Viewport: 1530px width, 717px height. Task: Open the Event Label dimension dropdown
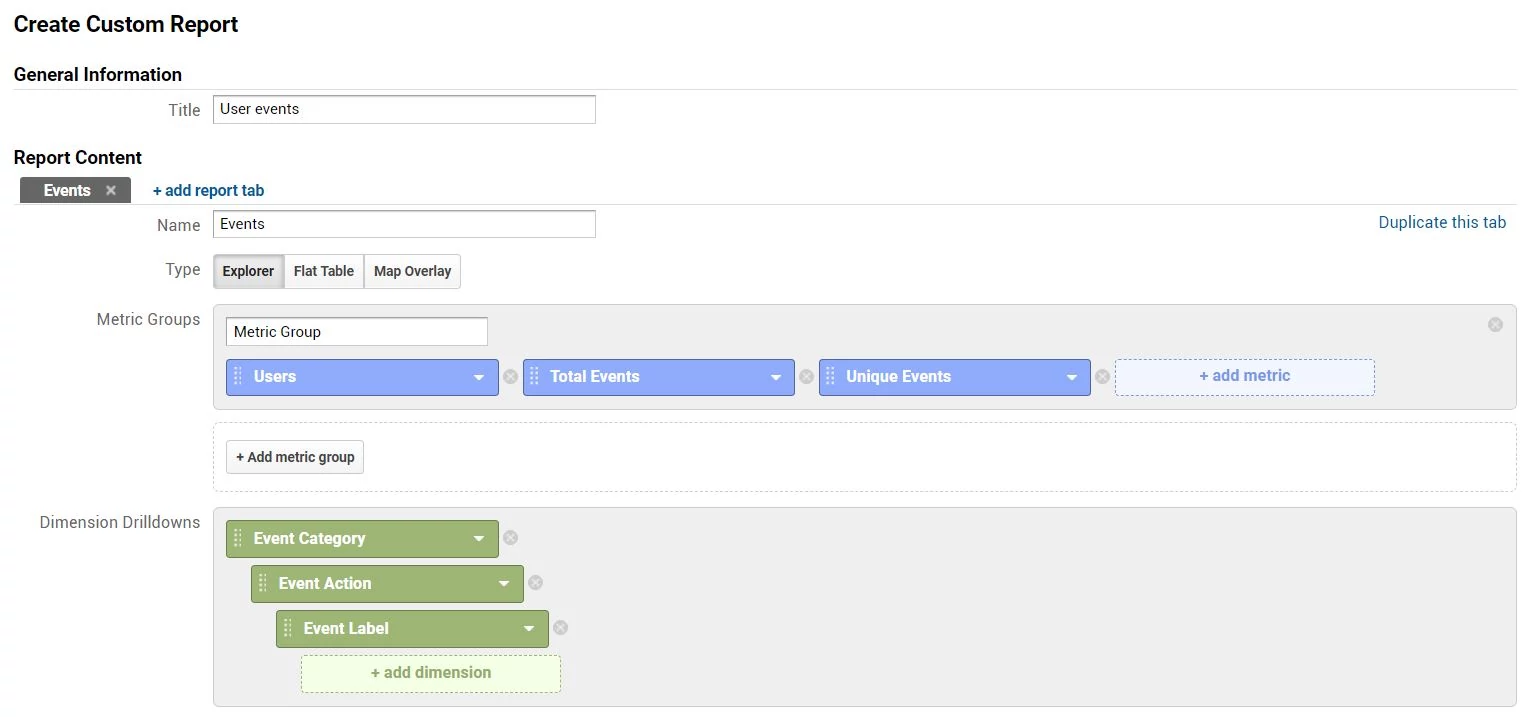point(529,628)
